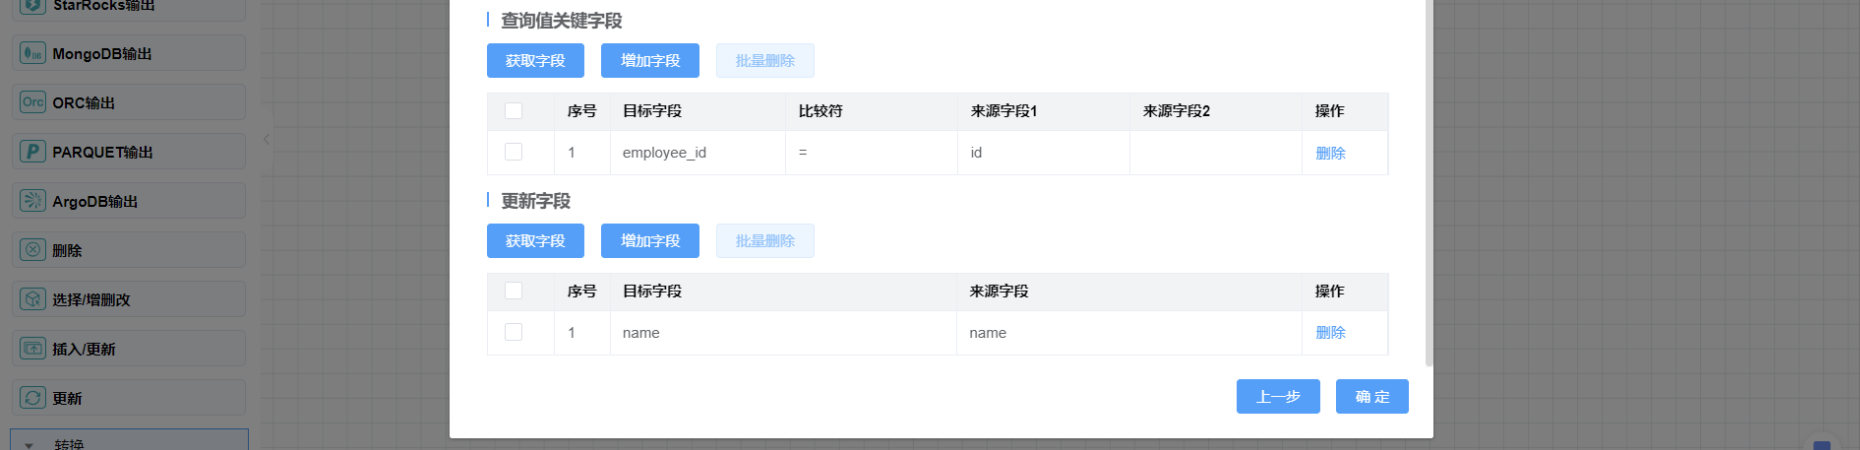Screen dimensions: 1860x450
Task: Select the PARQUET输出 component icon
Action: pos(33,151)
